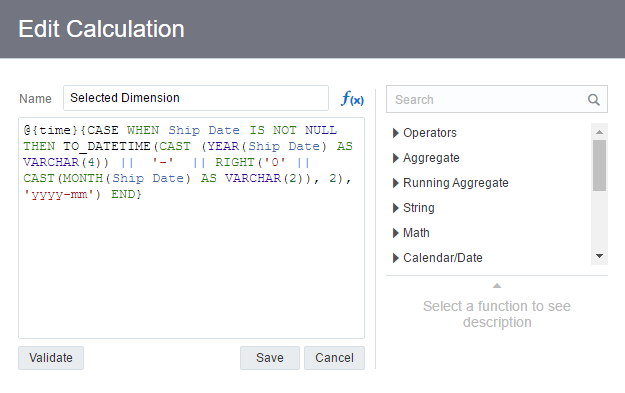Click the function list scrollbar thumb
Image resolution: width=625 pixels, height=393 pixels.
(599, 165)
